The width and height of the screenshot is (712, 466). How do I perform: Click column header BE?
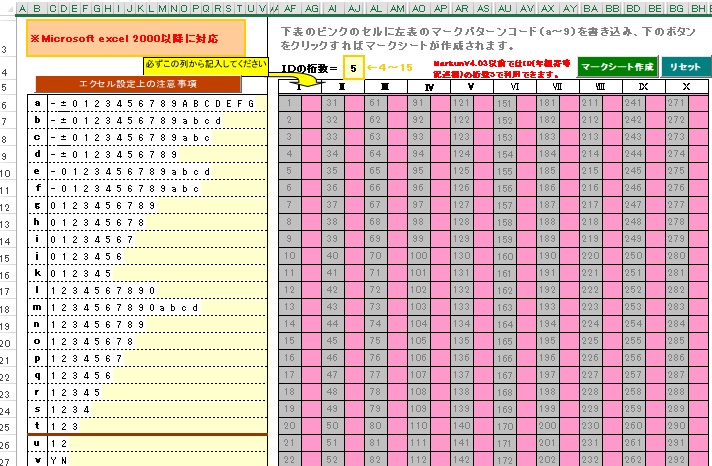pyautogui.click(x=655, y=8)
